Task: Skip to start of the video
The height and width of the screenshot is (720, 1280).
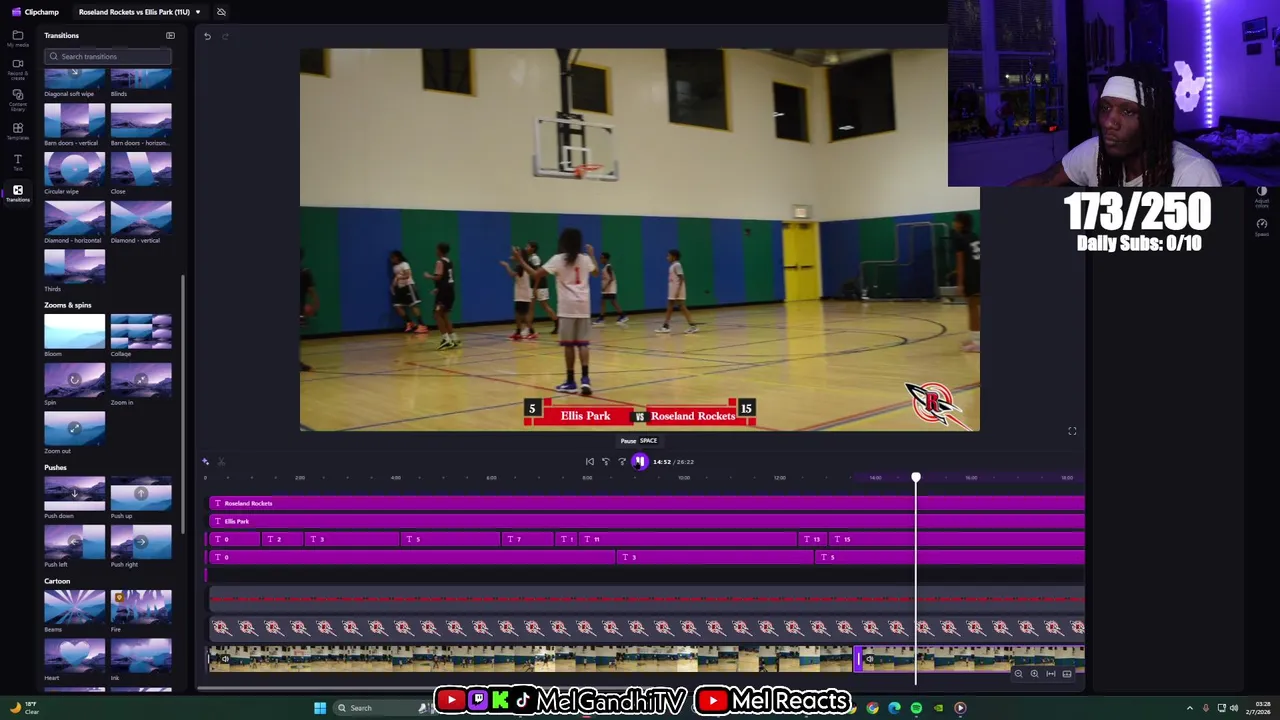Action: 589,462
